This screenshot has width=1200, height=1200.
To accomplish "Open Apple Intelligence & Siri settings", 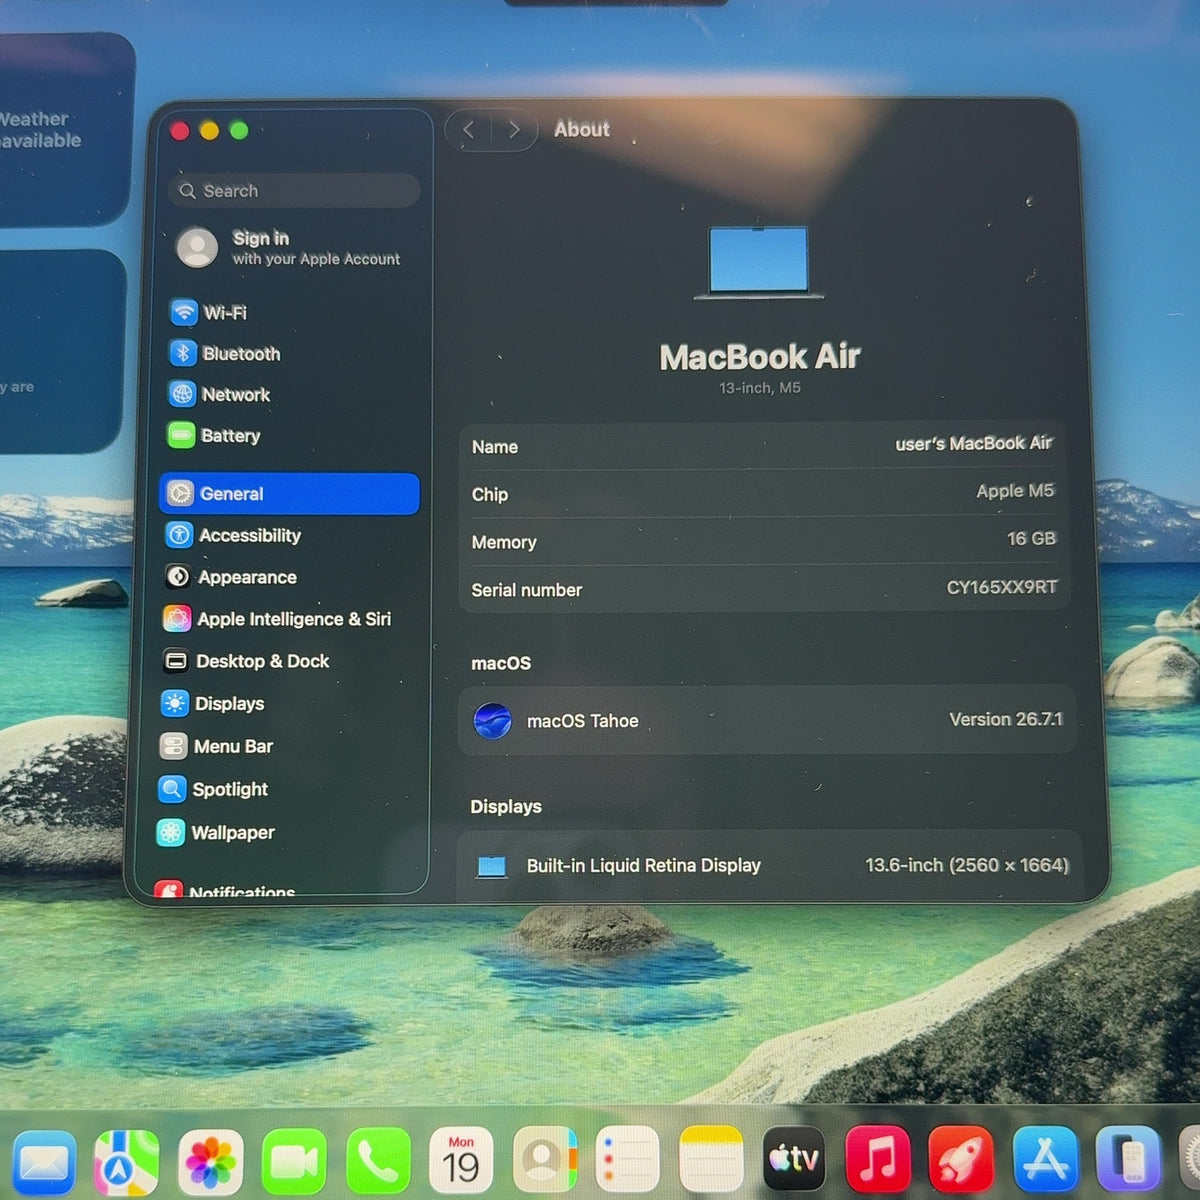I will click(277, 619).
